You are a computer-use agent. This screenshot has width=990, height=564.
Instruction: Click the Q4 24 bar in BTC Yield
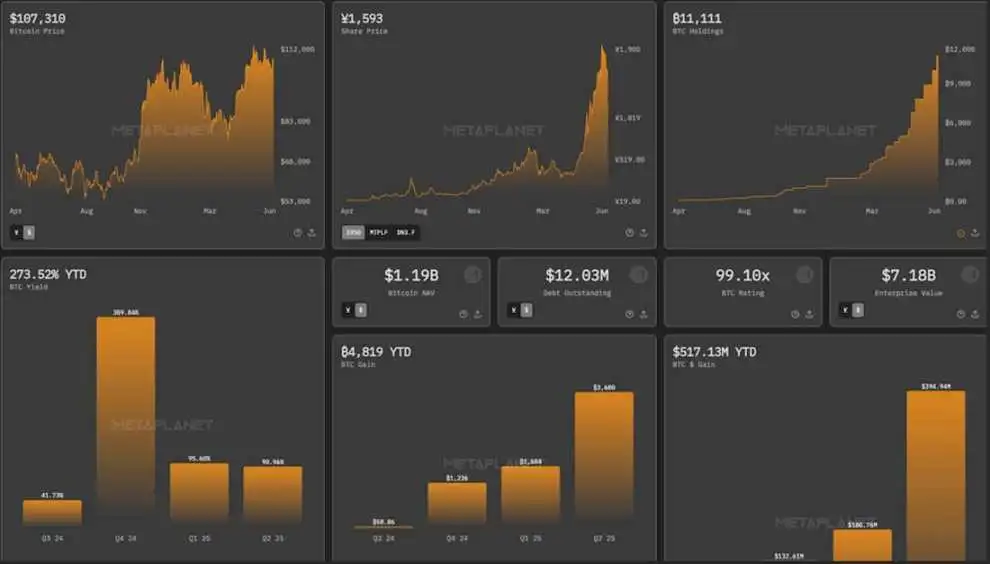click(x=126, y=415)
